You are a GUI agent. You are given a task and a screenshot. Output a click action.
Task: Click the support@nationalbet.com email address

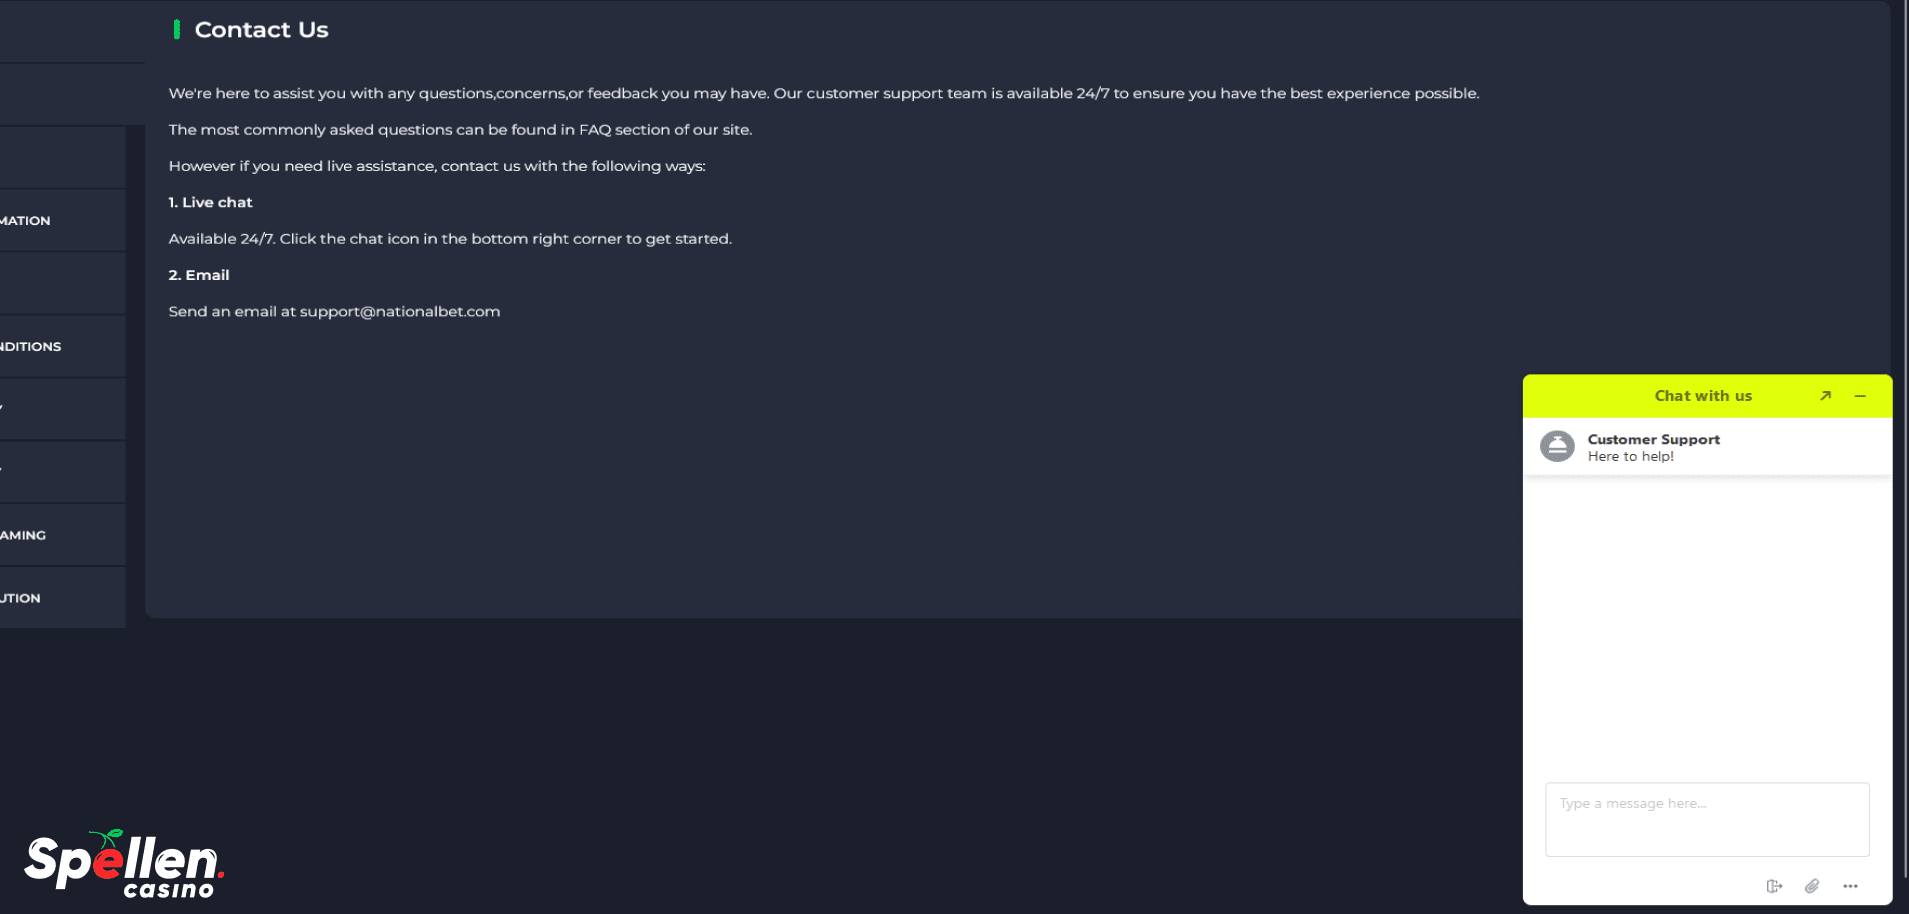pyautogui.click(x=400, y=311)
